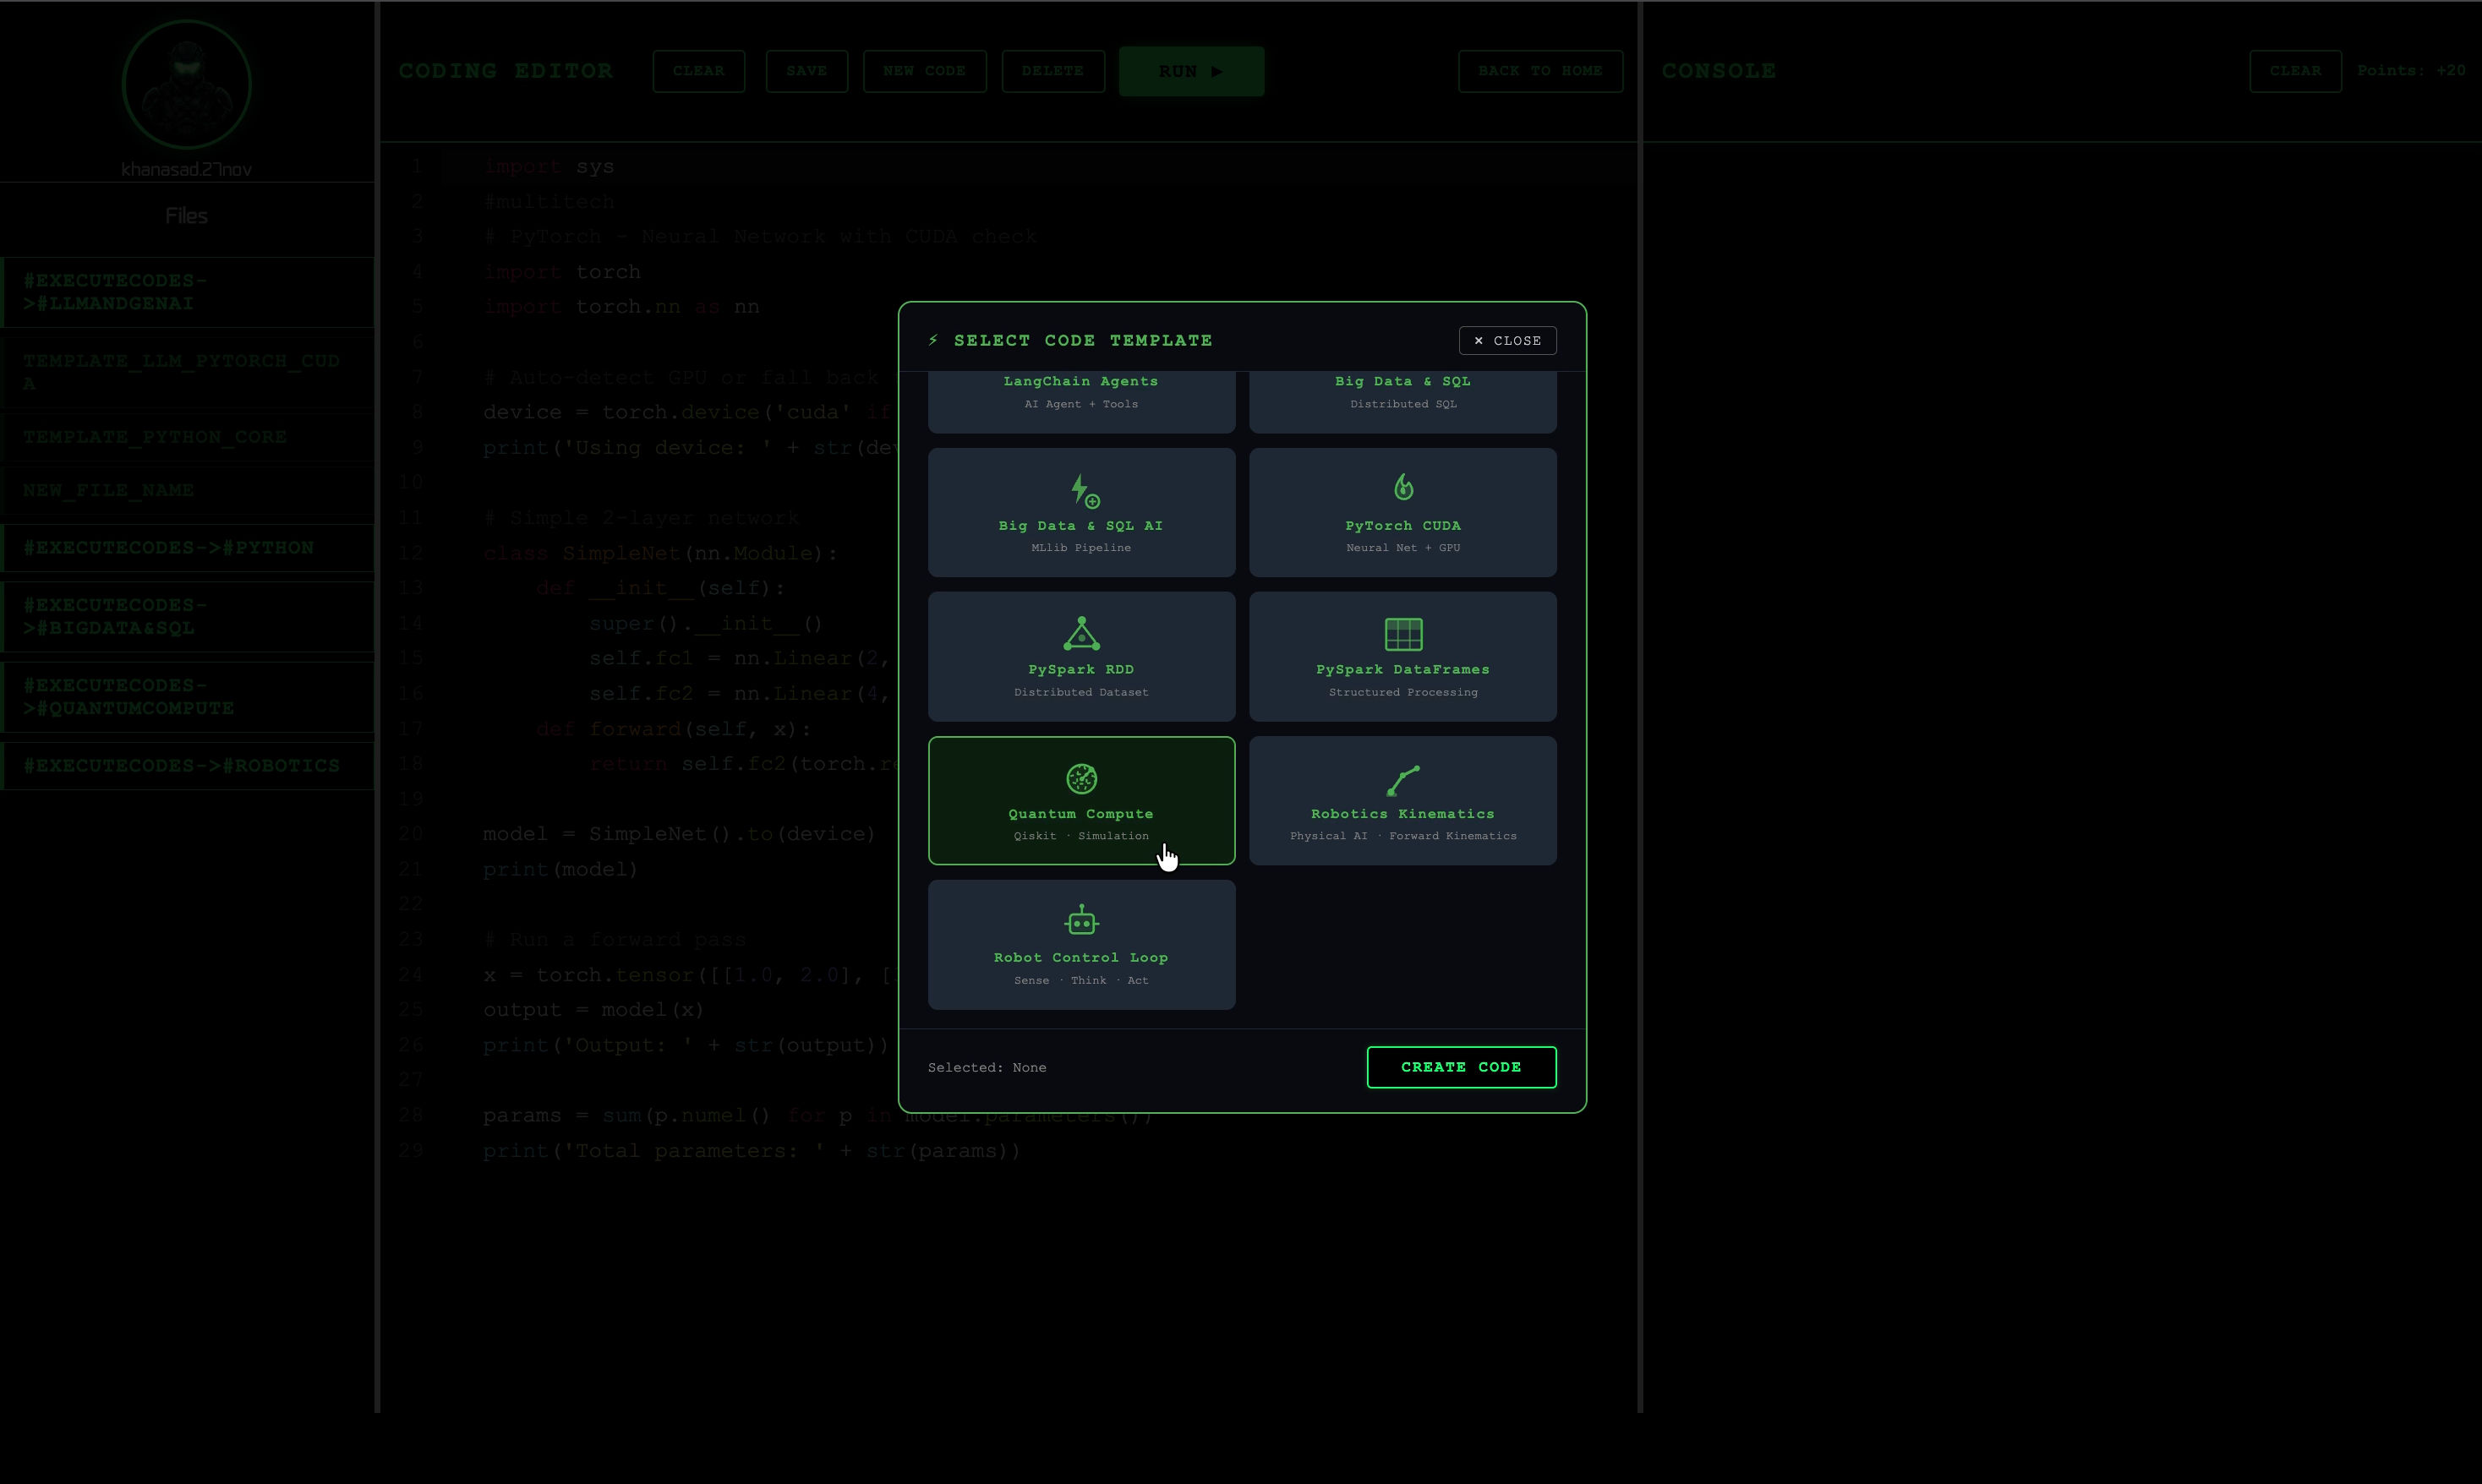The height and width of the screenshot is (1484, 2482).
Task: Click 'Physical AI · Forward Kinematics' subtitle
Action: [1403, 836]
